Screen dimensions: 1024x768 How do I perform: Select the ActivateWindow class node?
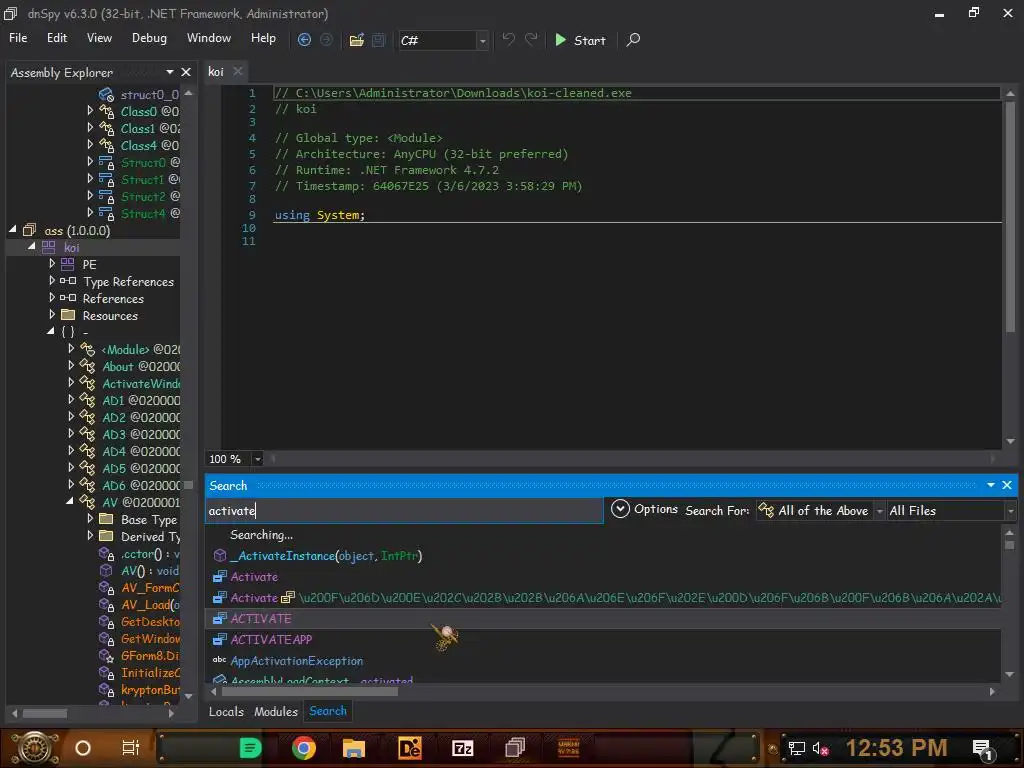[140, 383]
